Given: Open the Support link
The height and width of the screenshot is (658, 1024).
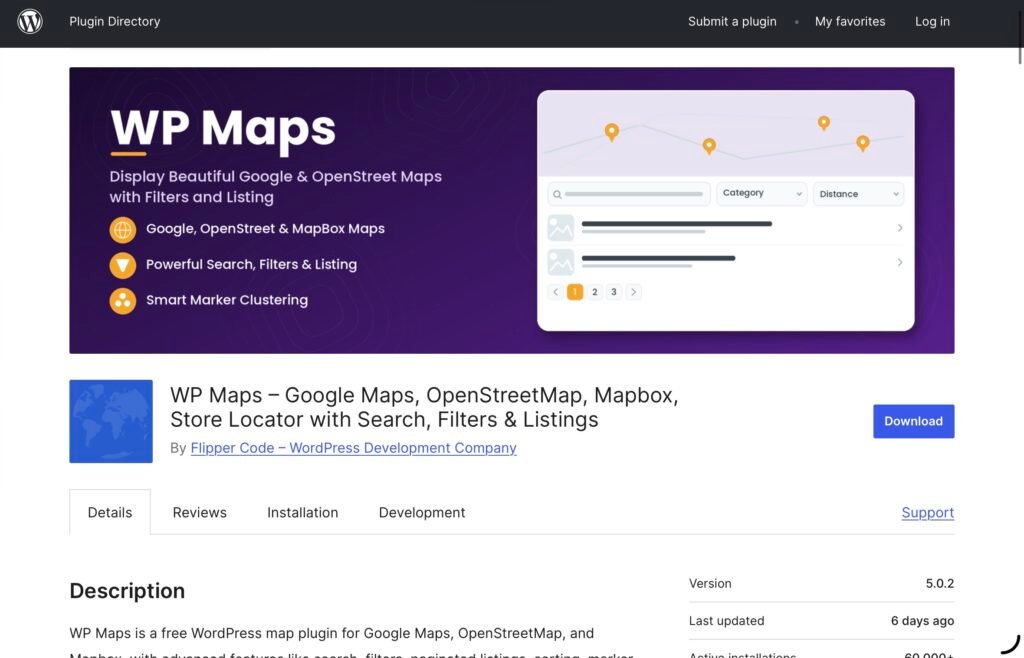Looking at the screenshot, I should tap(927, 512).
